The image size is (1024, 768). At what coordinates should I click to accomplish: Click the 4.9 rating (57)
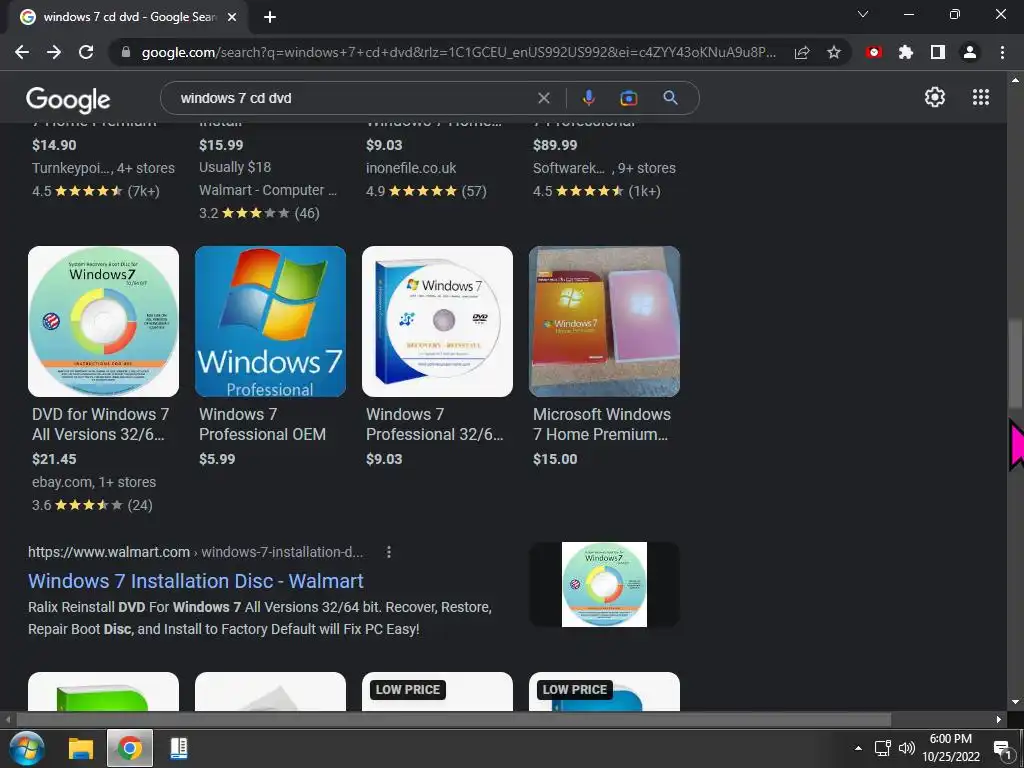[x=426, y=191]
